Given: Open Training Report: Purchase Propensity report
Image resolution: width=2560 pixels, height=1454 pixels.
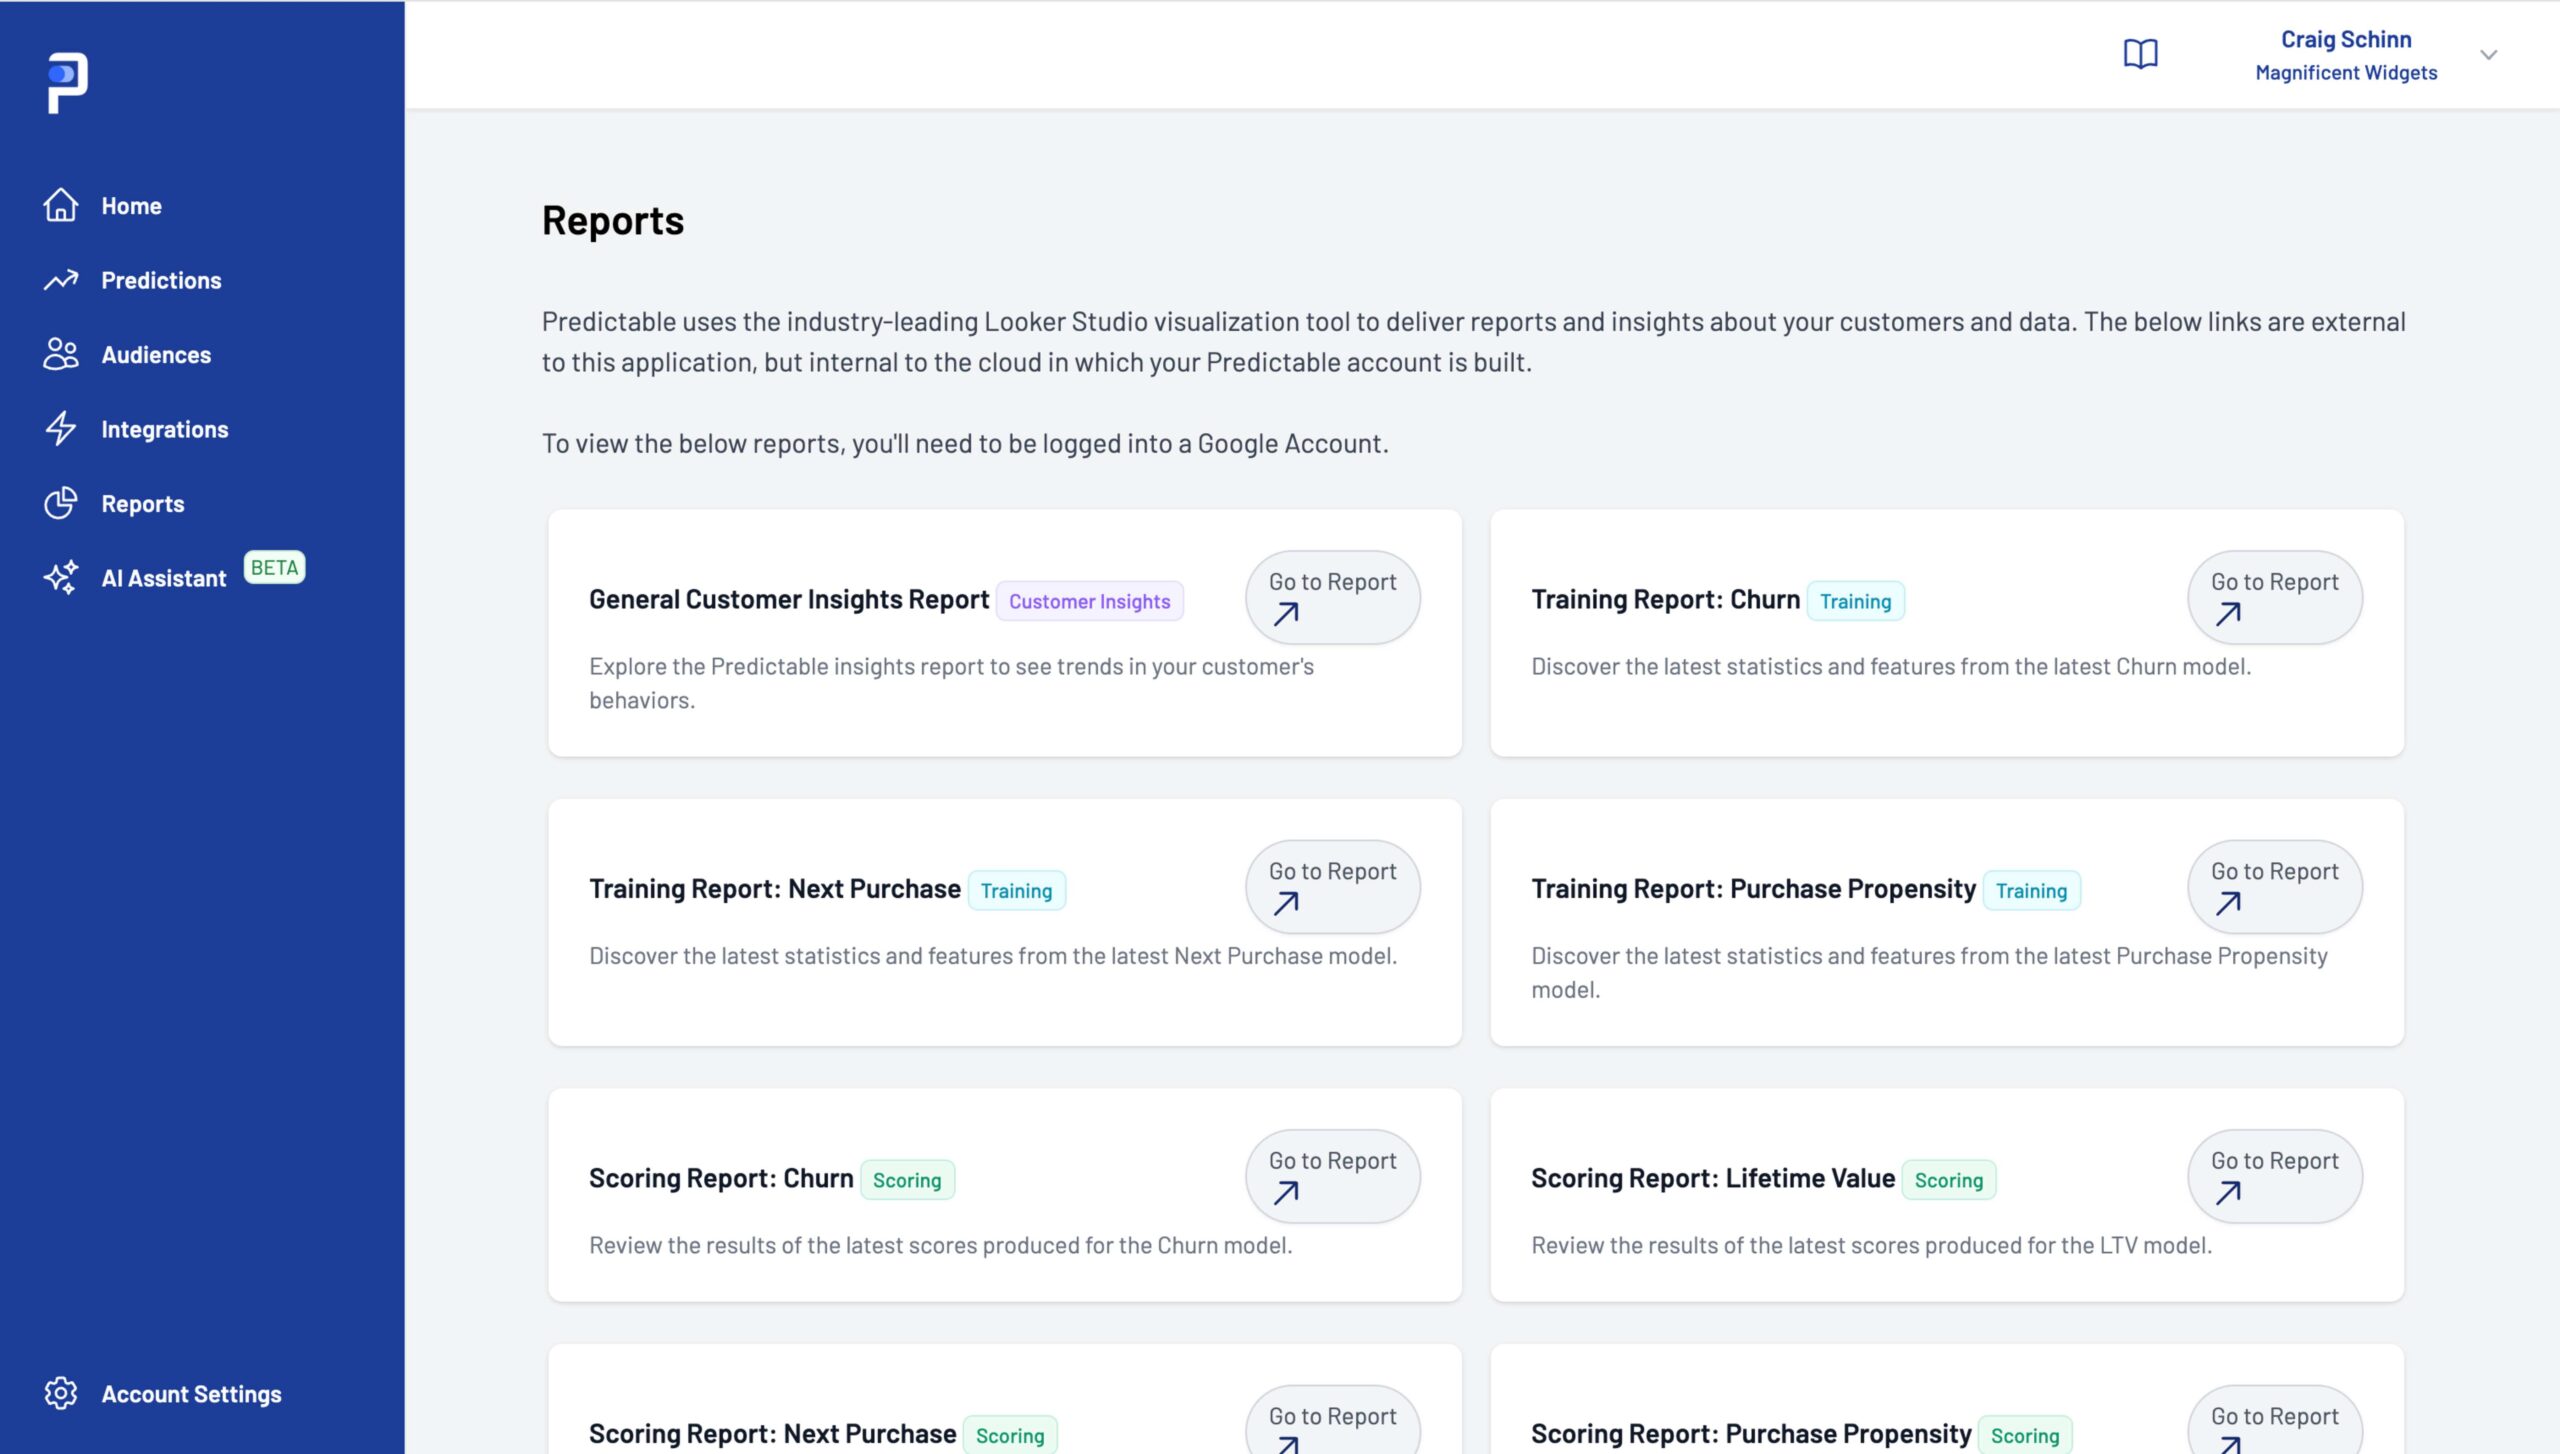Looking at the screenshot, I should [2274, 886].
